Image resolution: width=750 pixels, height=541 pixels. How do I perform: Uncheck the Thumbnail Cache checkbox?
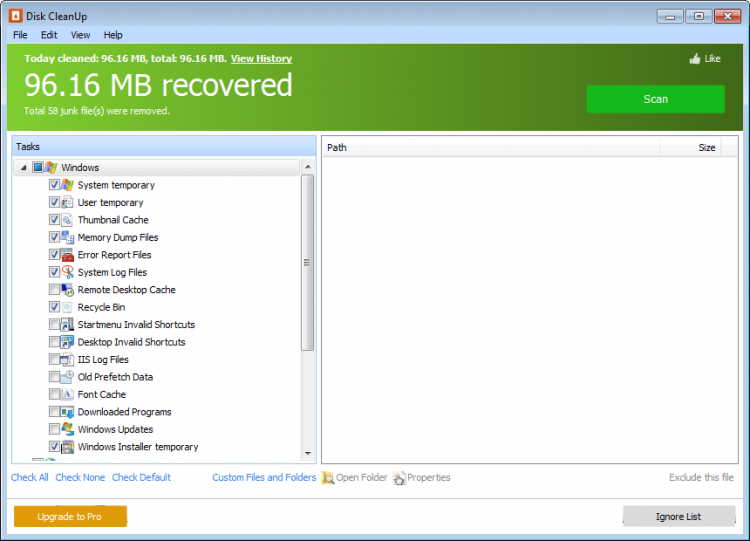pyautogui.click(x=54, y=220)
